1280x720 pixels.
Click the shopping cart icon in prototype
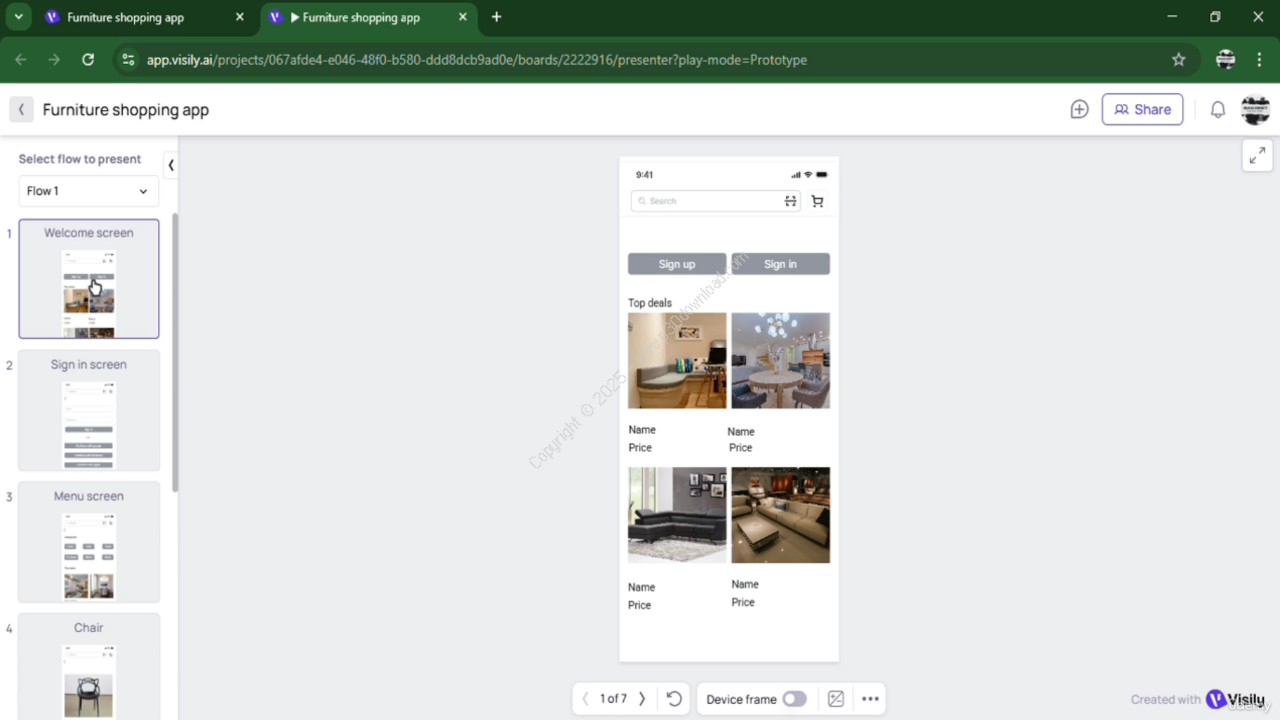click(x=817, y=201)
